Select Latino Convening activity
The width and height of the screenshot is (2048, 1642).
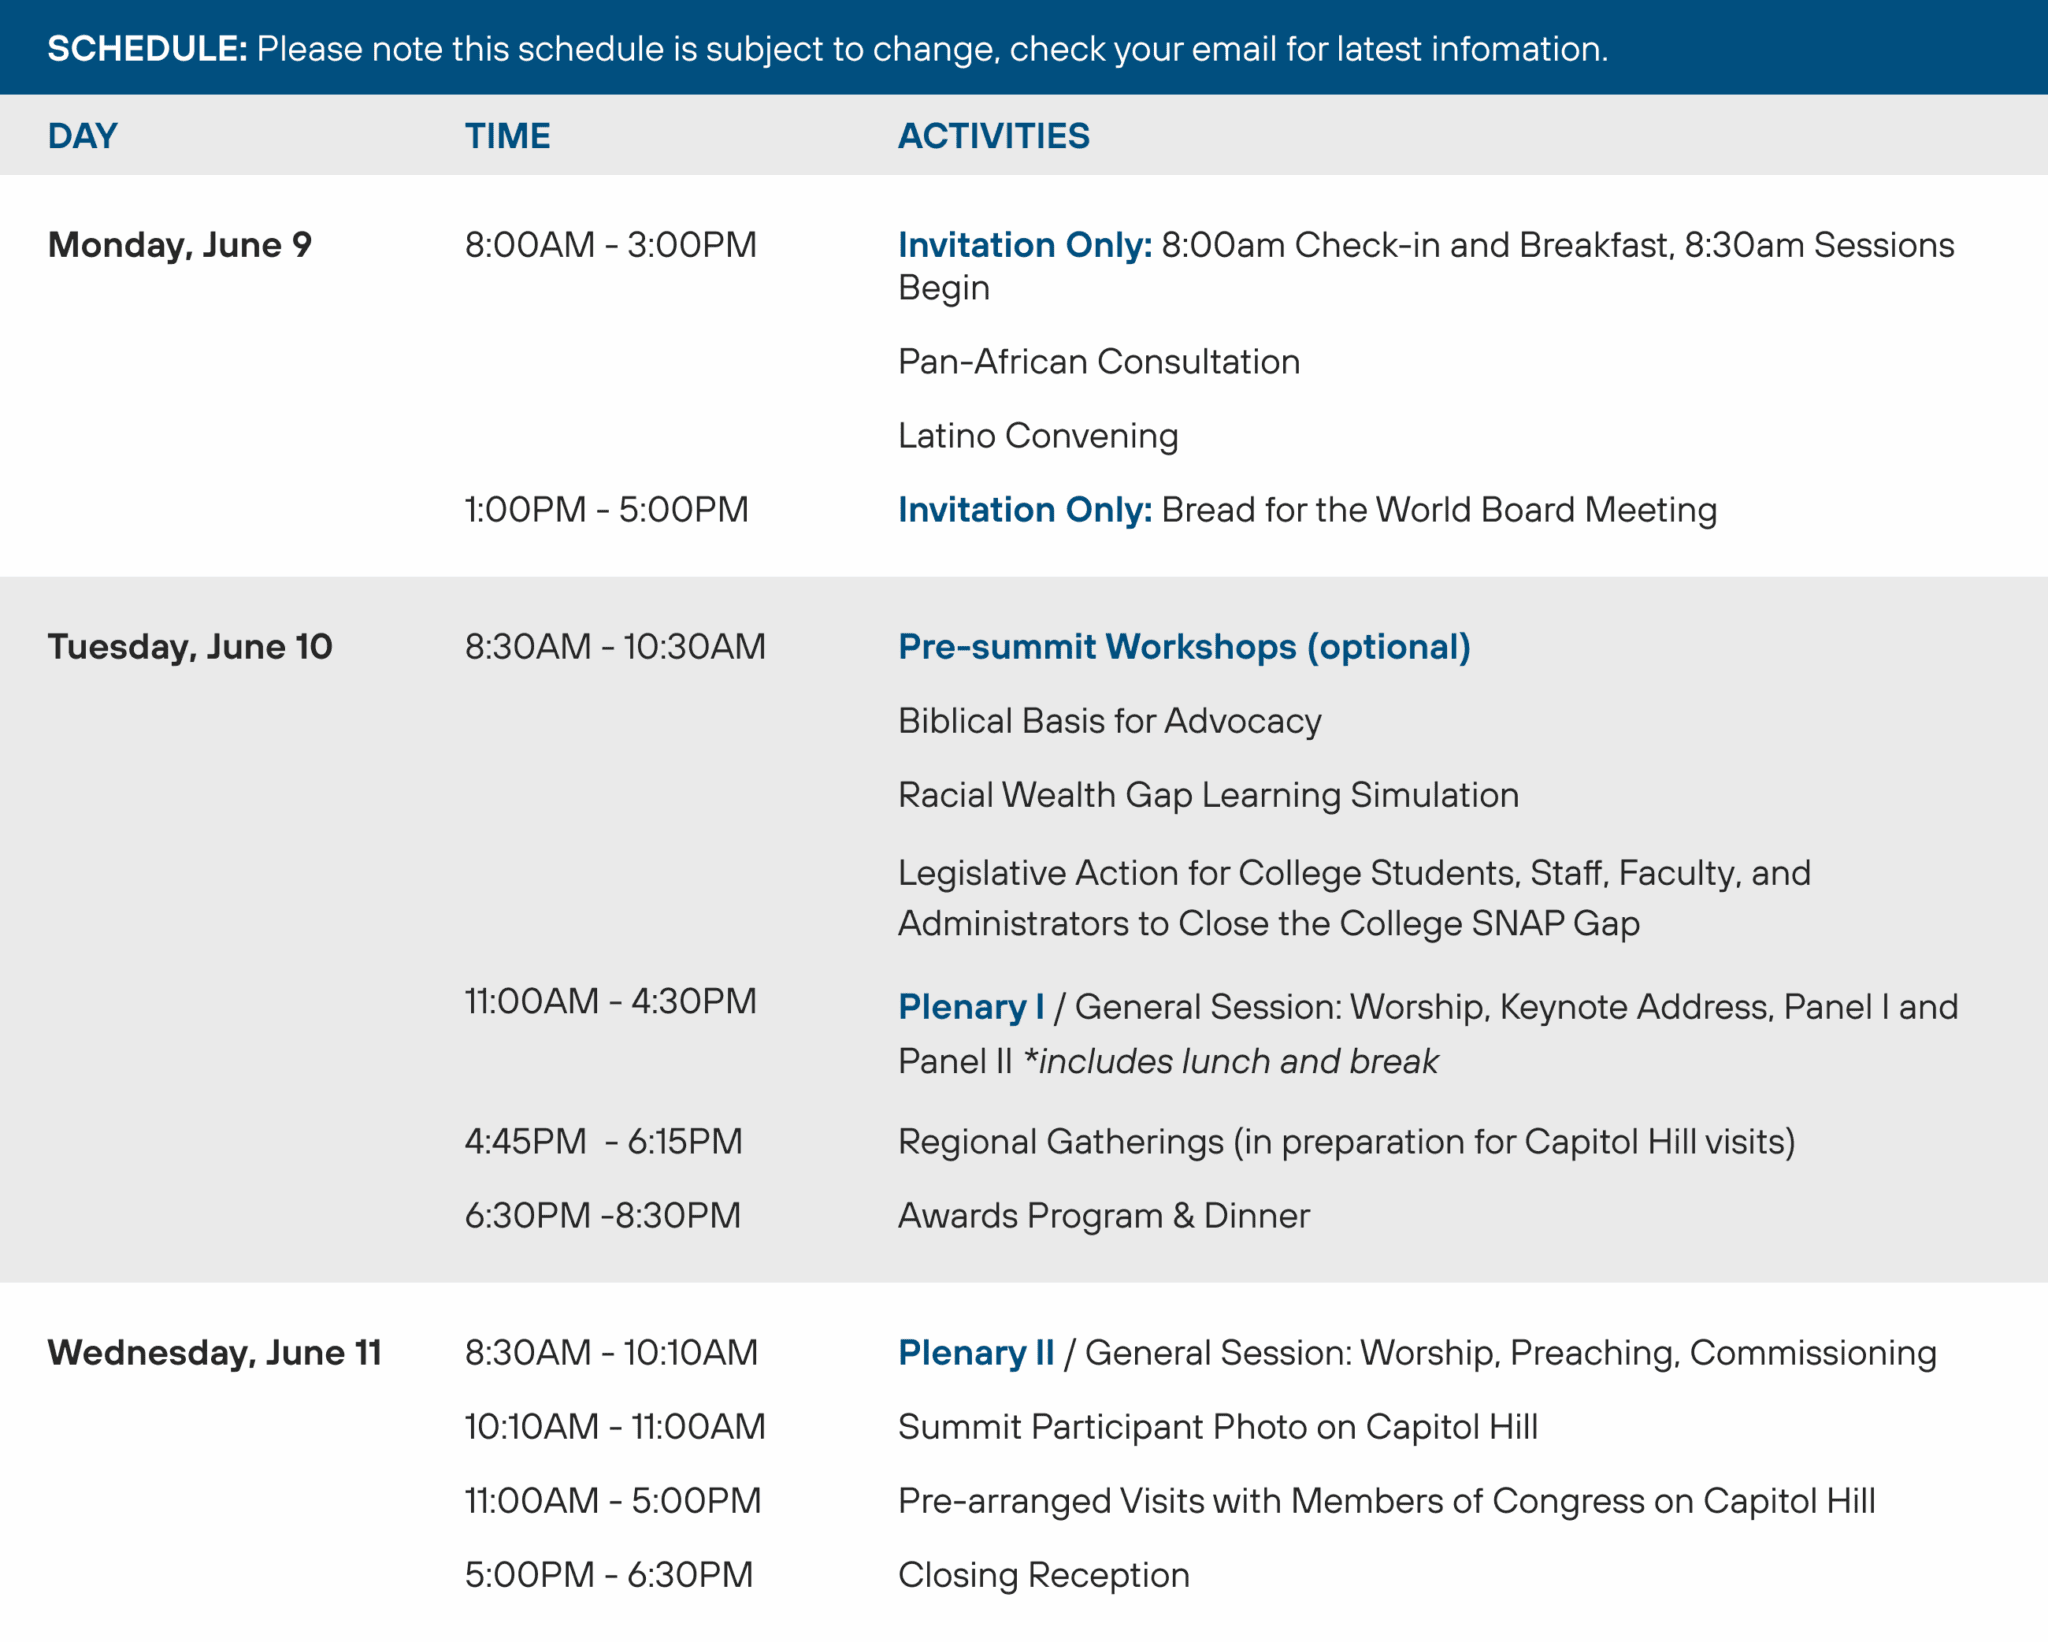tap(1038, 436)
